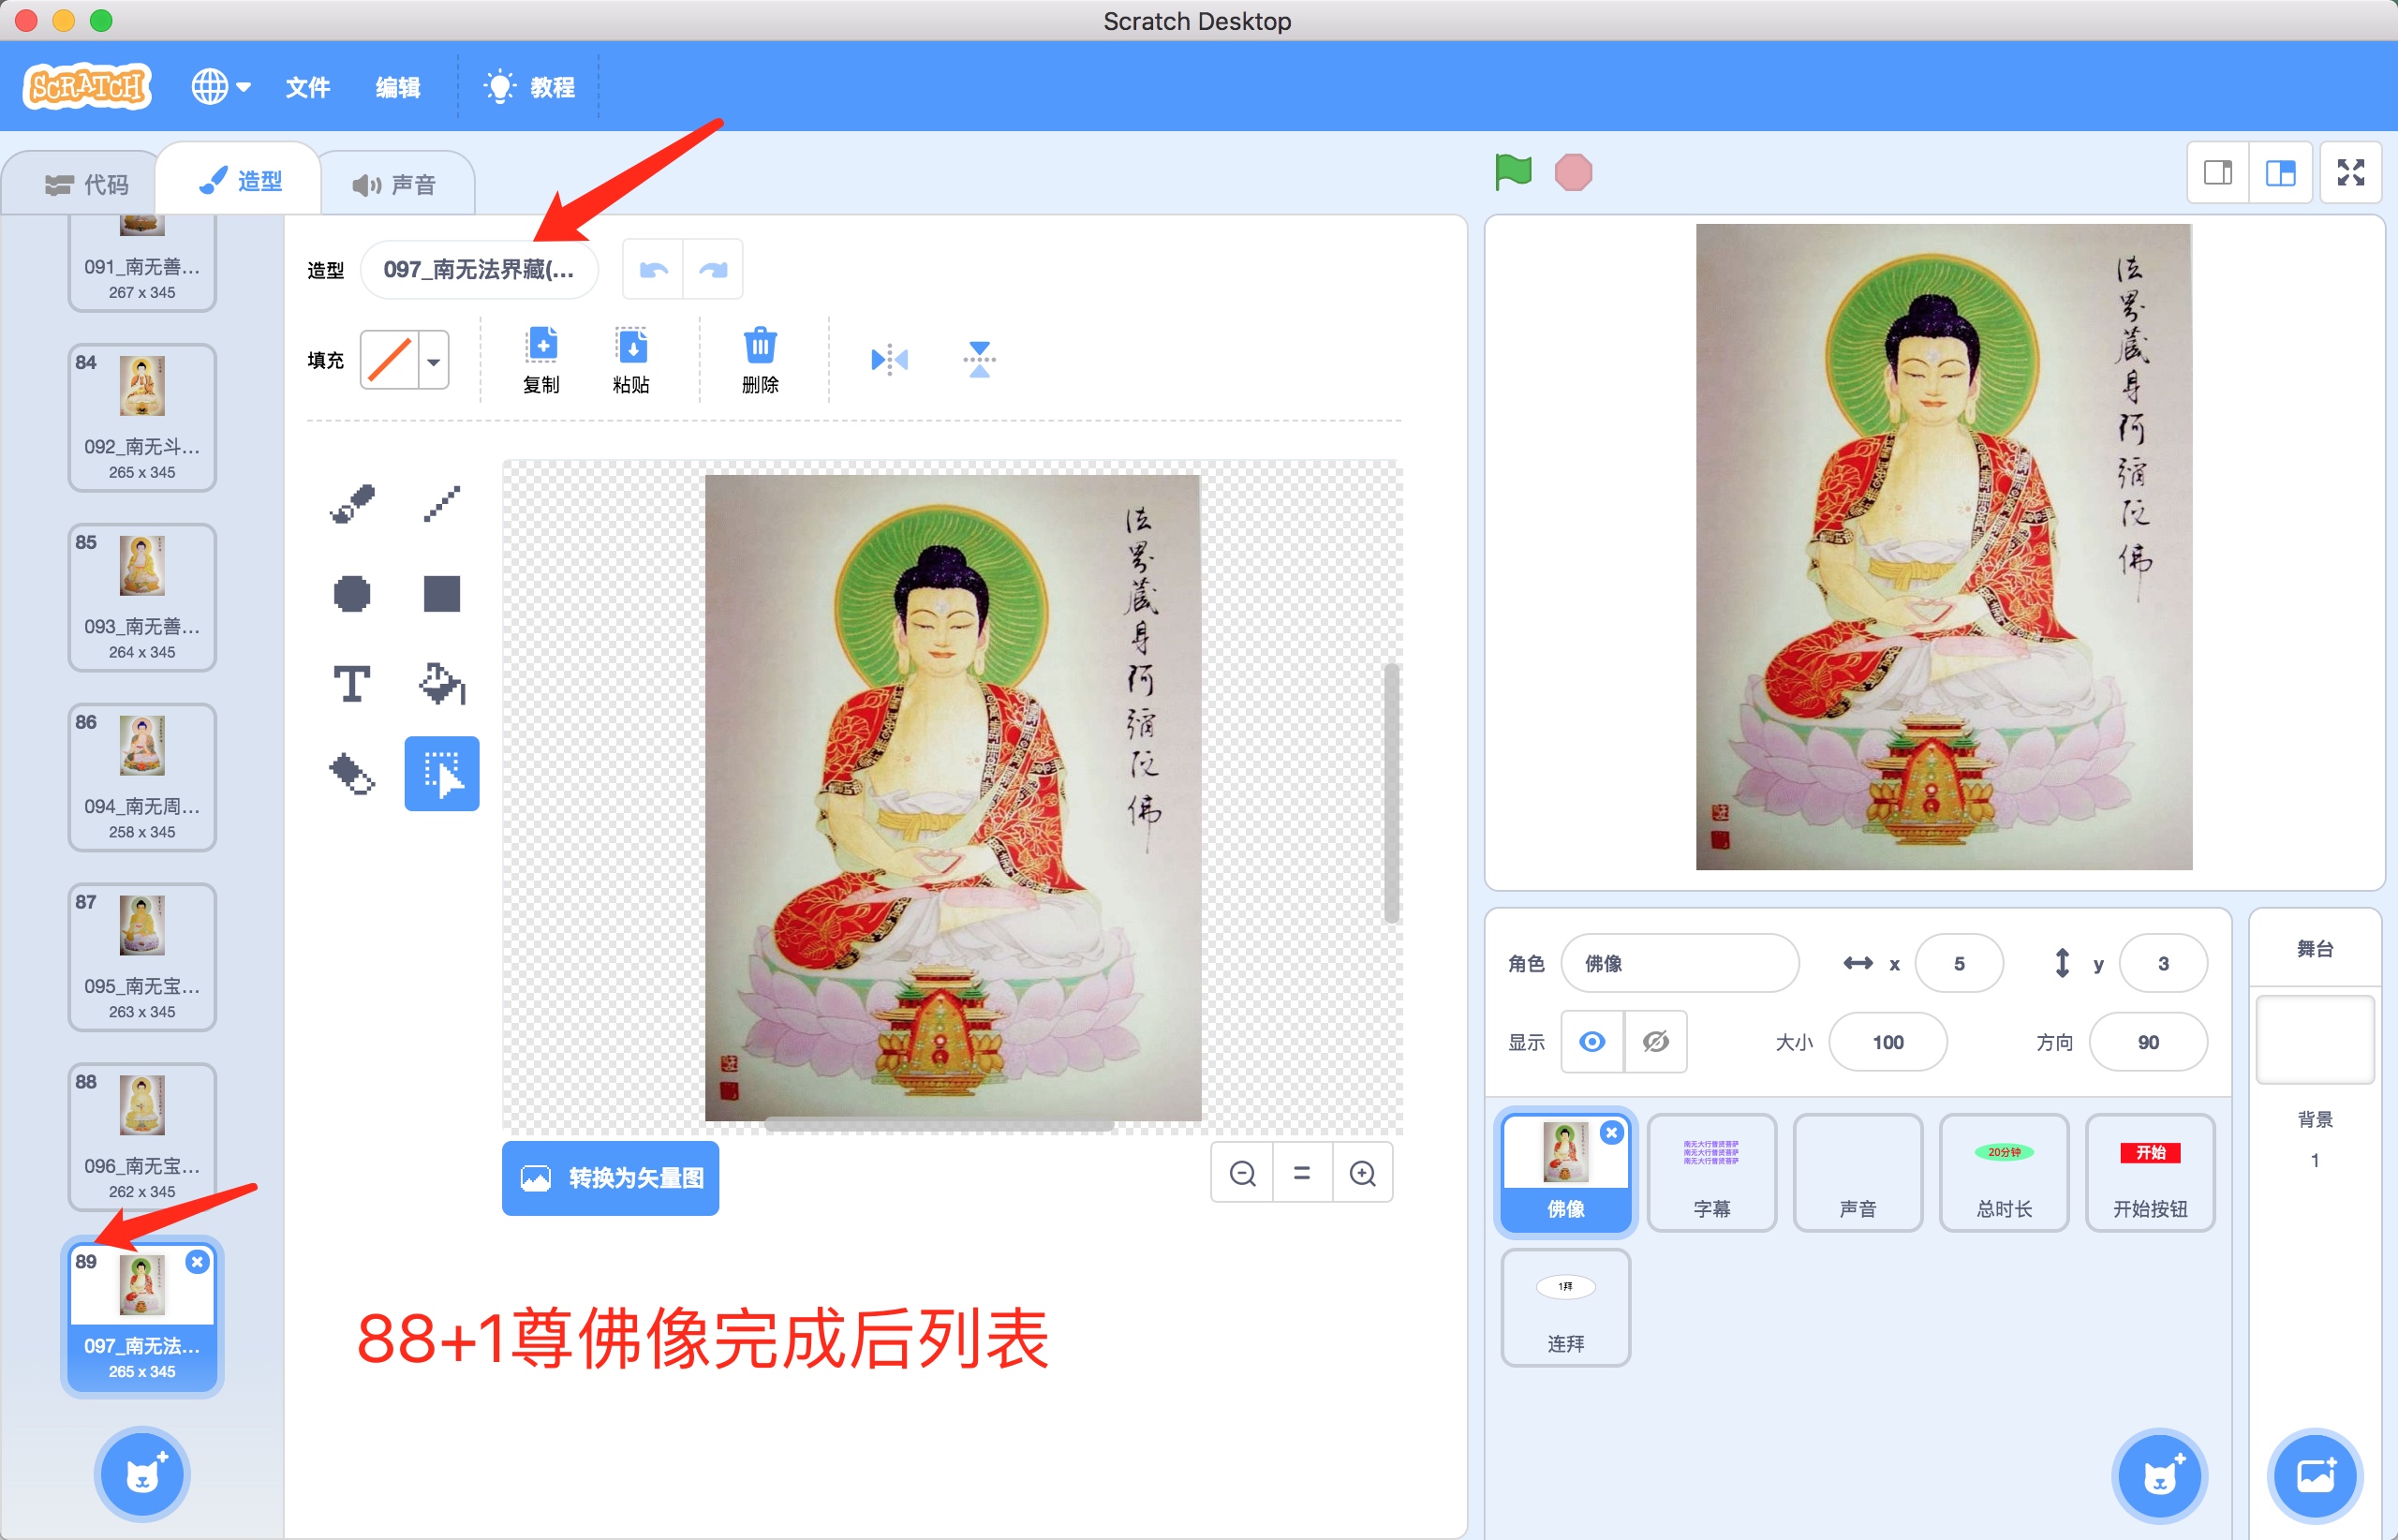Select the 声音 sprite
Image resolution: width=2398 pixels, height=1540 pixels.
coord(1858,1173)
